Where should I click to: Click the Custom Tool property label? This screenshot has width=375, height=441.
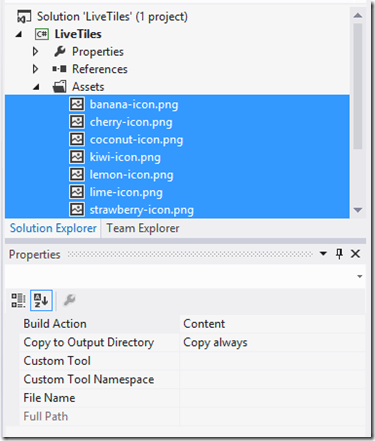57,361
